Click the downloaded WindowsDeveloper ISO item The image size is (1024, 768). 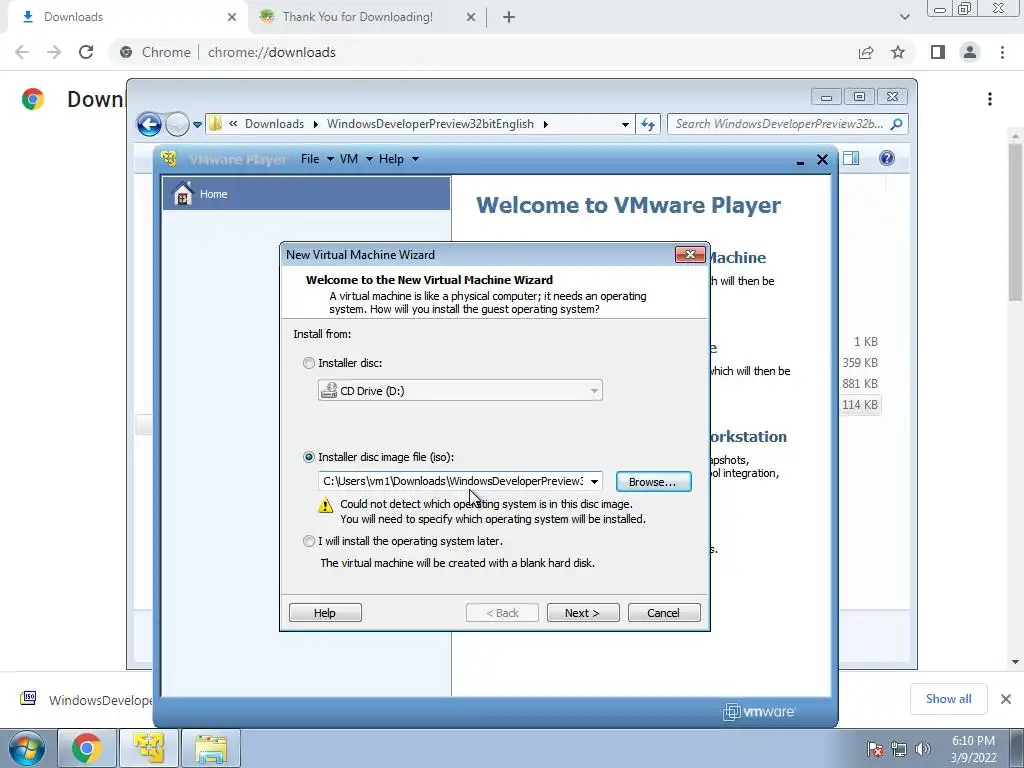pyautogui.click(x=87, y=699)
